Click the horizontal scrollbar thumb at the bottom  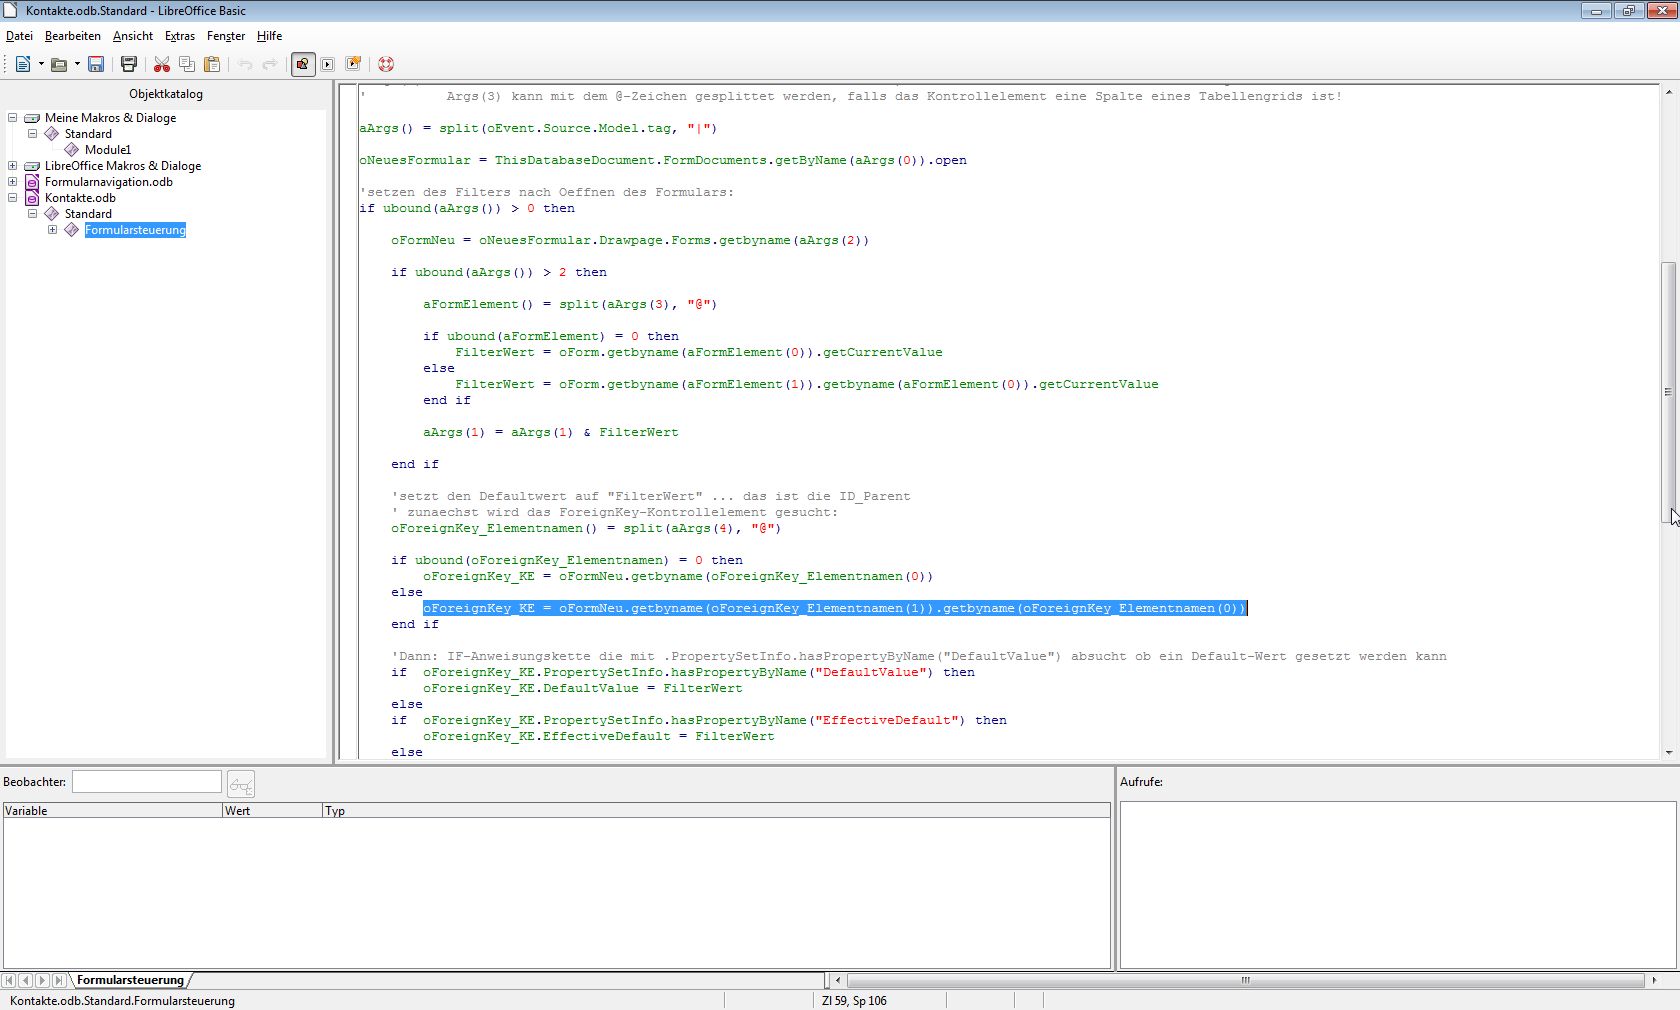(1245, 980)
